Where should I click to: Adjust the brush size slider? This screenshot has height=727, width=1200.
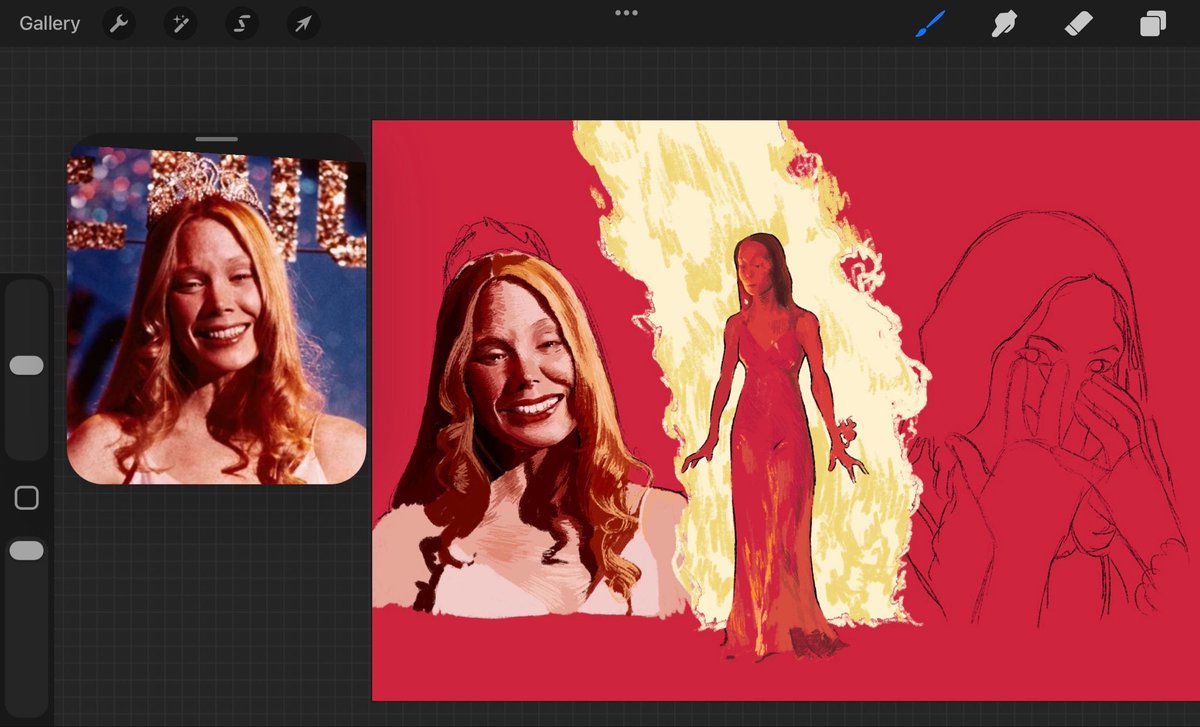[x=27, y=366]
